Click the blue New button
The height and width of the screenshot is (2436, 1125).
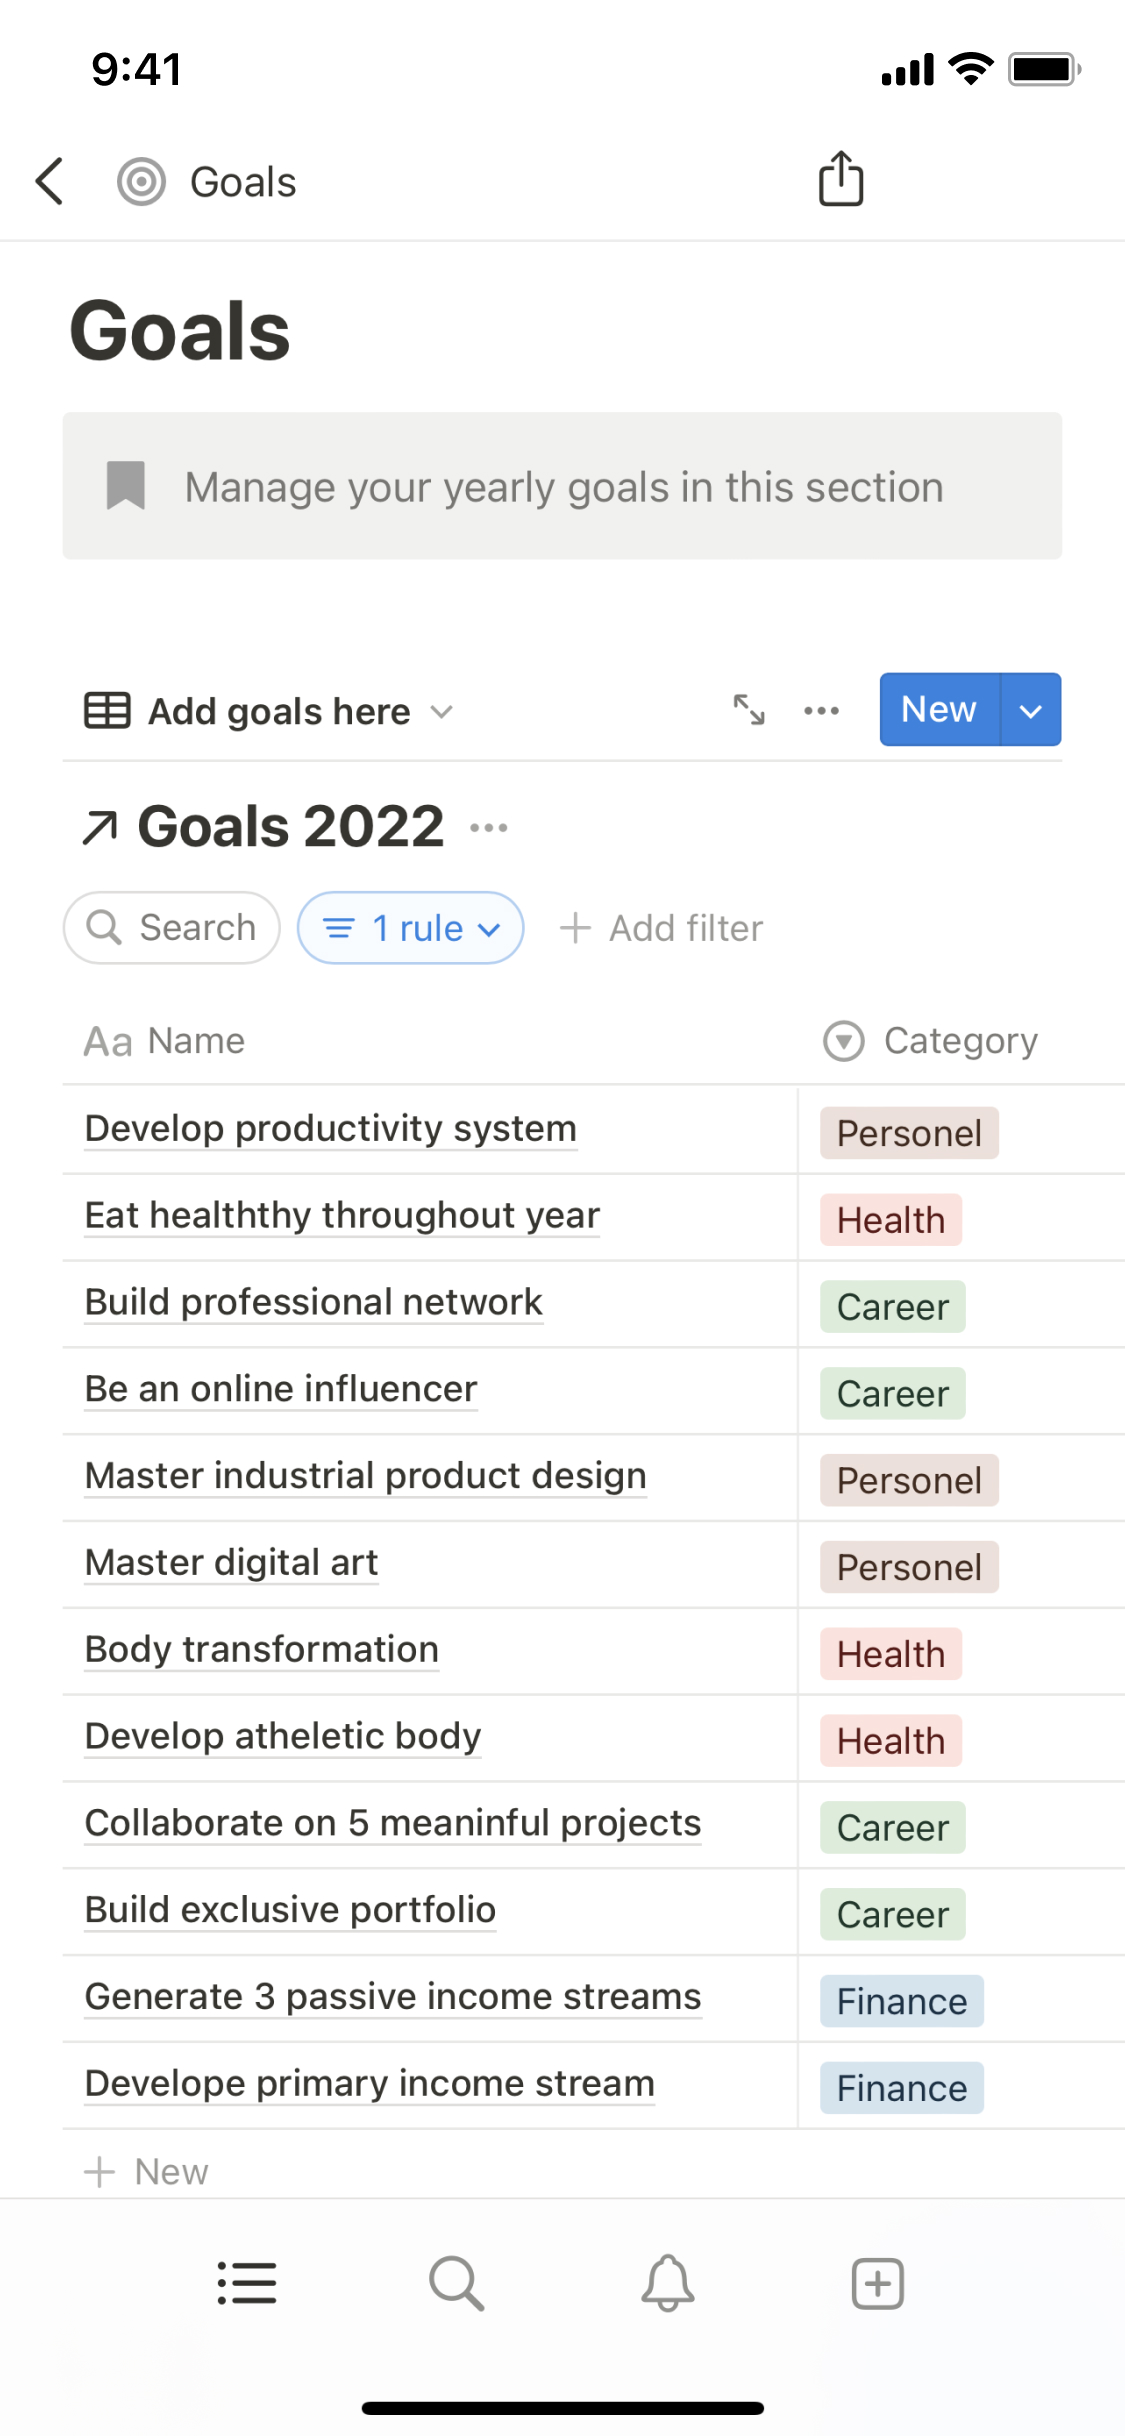pos(938,710)
